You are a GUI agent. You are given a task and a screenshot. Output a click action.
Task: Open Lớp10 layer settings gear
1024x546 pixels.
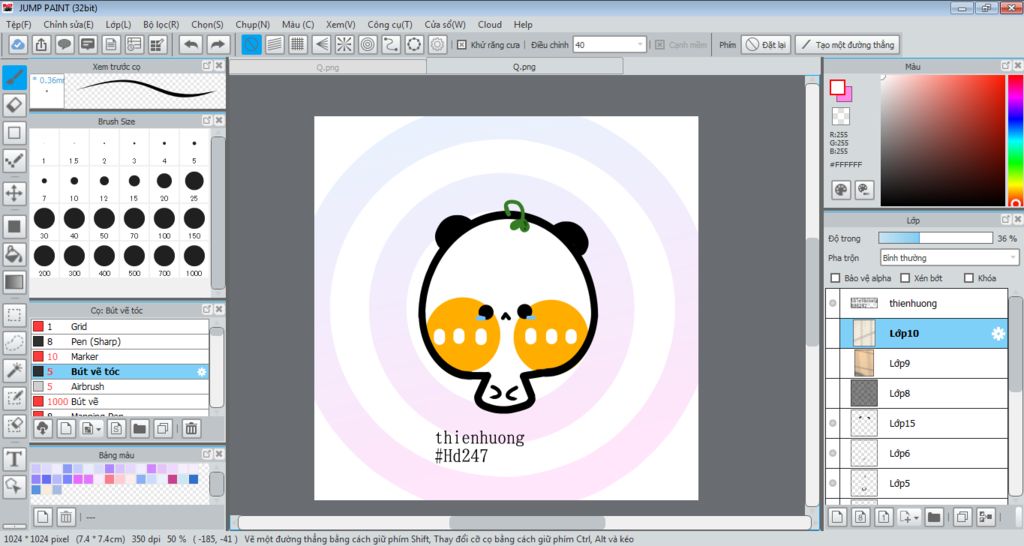[x=998, y=334]
